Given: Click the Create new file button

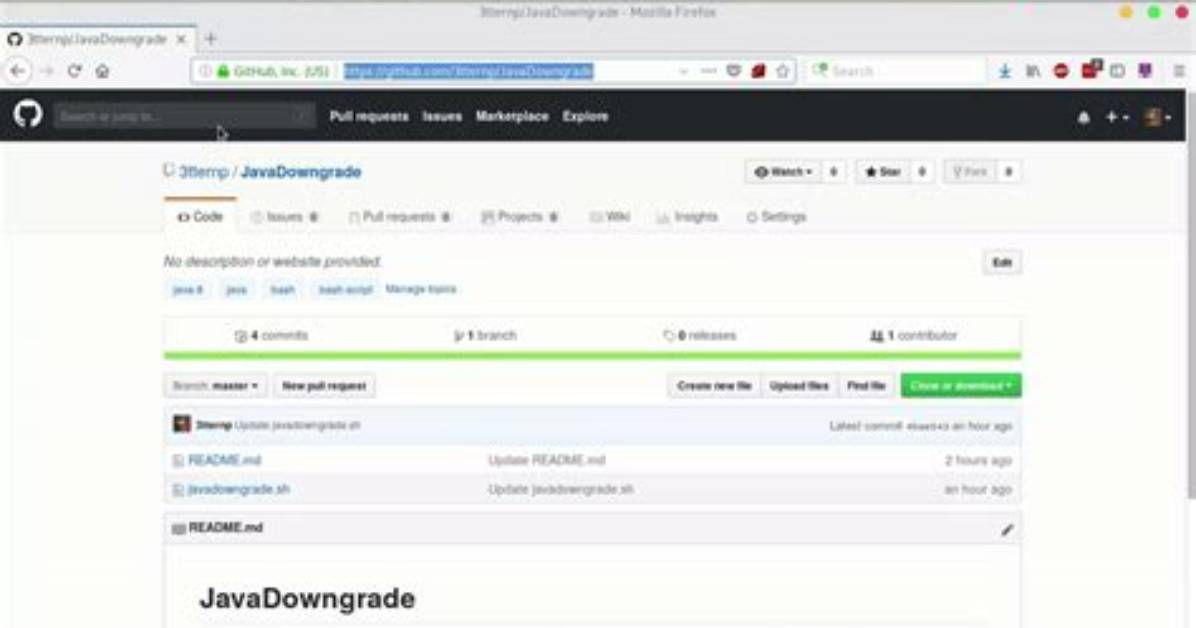Looking at the screenshot, I should [x=714, y=385].
